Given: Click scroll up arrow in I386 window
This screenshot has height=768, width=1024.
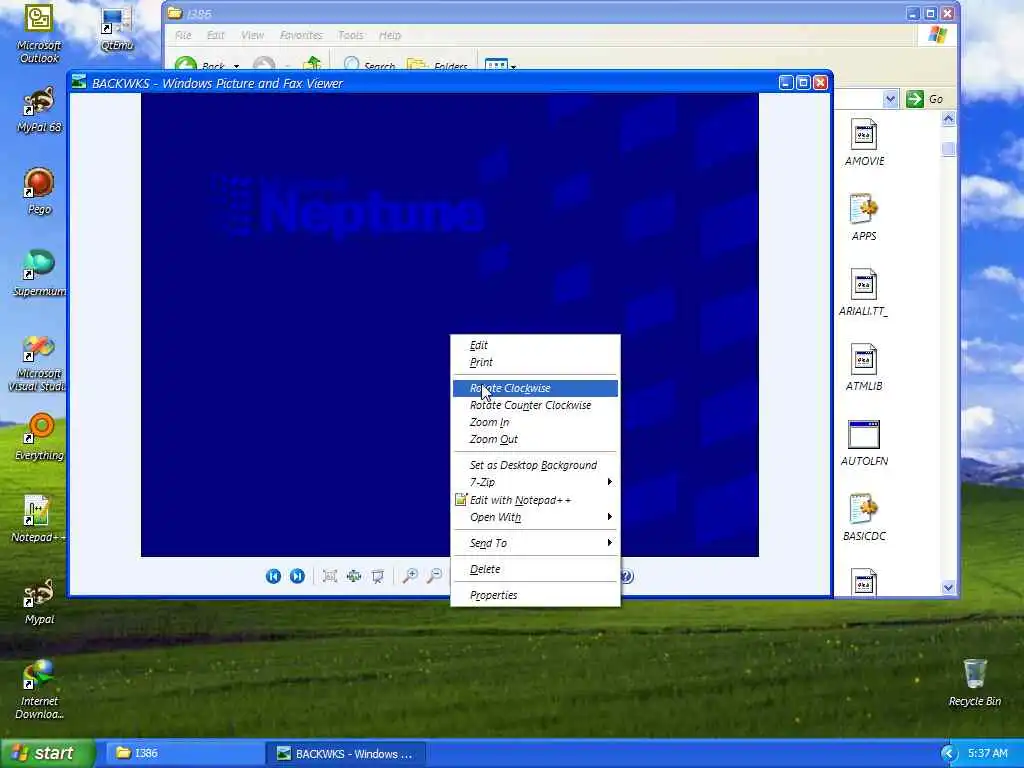Looking at the screenshot, I should (948, 118).
